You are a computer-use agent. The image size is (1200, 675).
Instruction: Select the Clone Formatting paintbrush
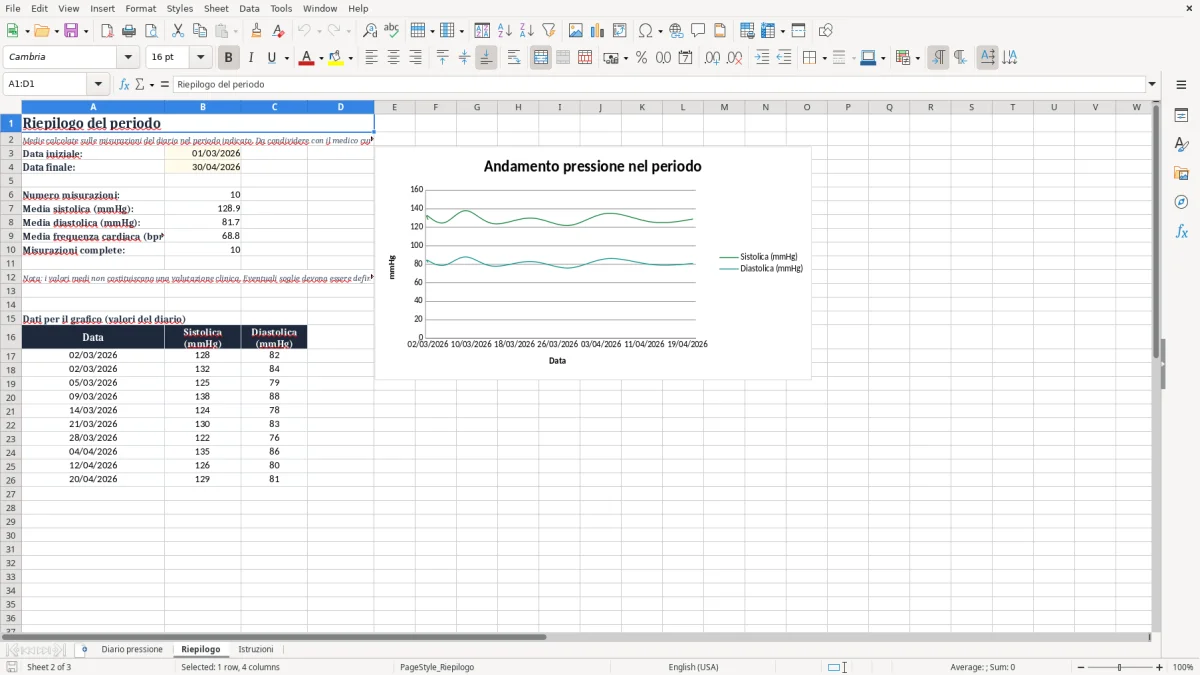pyautogui.click(x=256, y=31)
